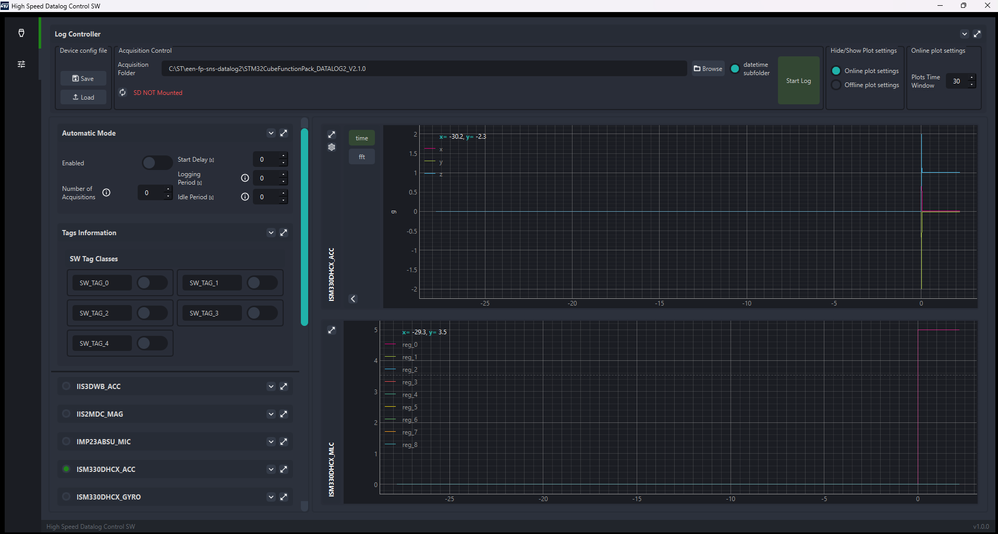The width and height of the screenshot is (998, 534).
Task: Click the info icon next to Number of Acquisitions
Action: (x=107, y=193)
